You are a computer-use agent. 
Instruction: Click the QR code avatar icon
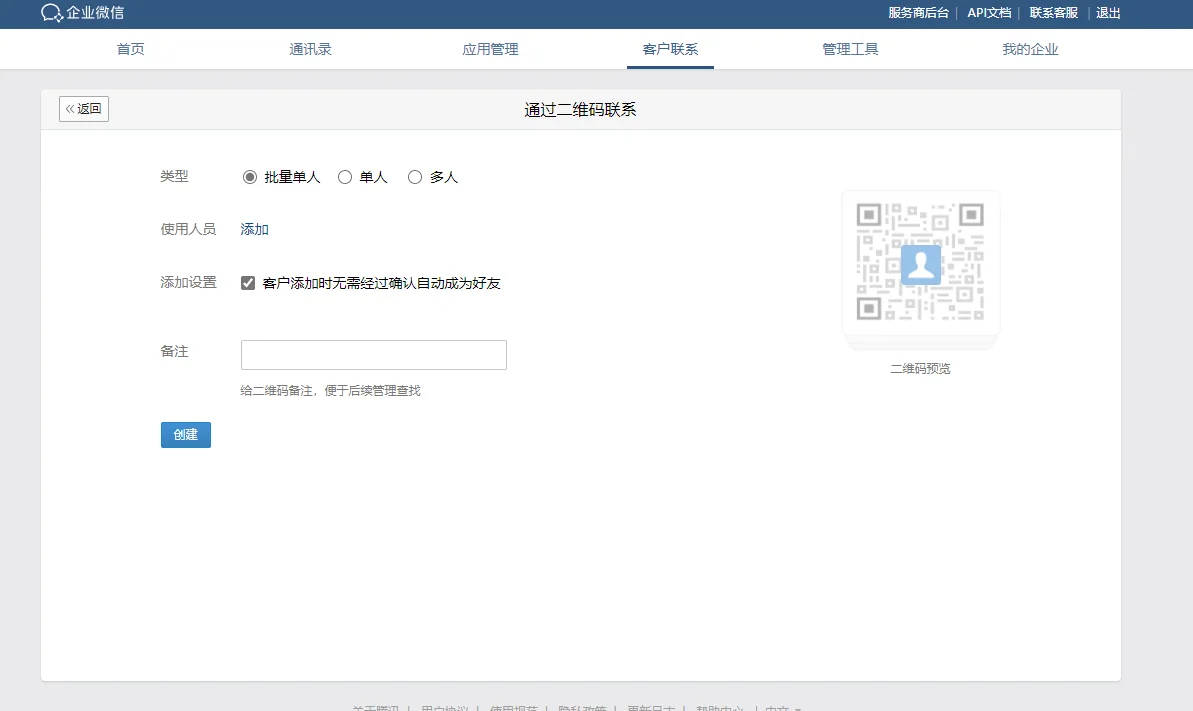pyautogui.click(x=920, y=265)
